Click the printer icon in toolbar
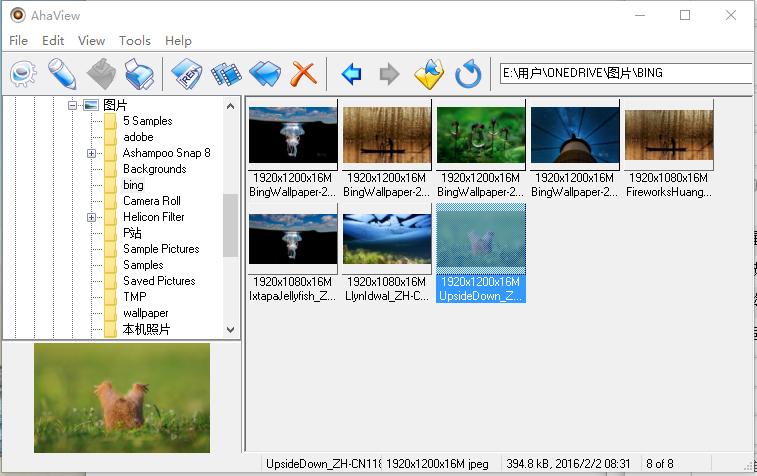The height and width of the screenshot is (476, 757). coord(138,73)
